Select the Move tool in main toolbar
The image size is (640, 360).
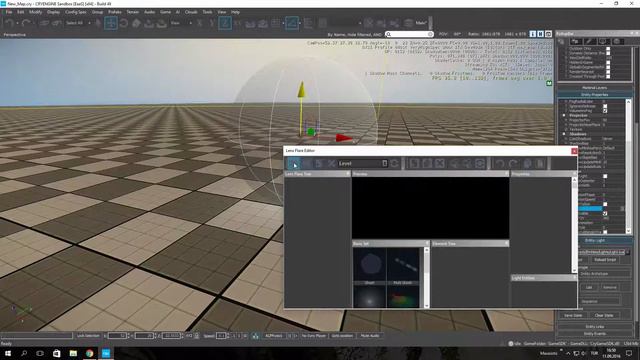[111, 23]
